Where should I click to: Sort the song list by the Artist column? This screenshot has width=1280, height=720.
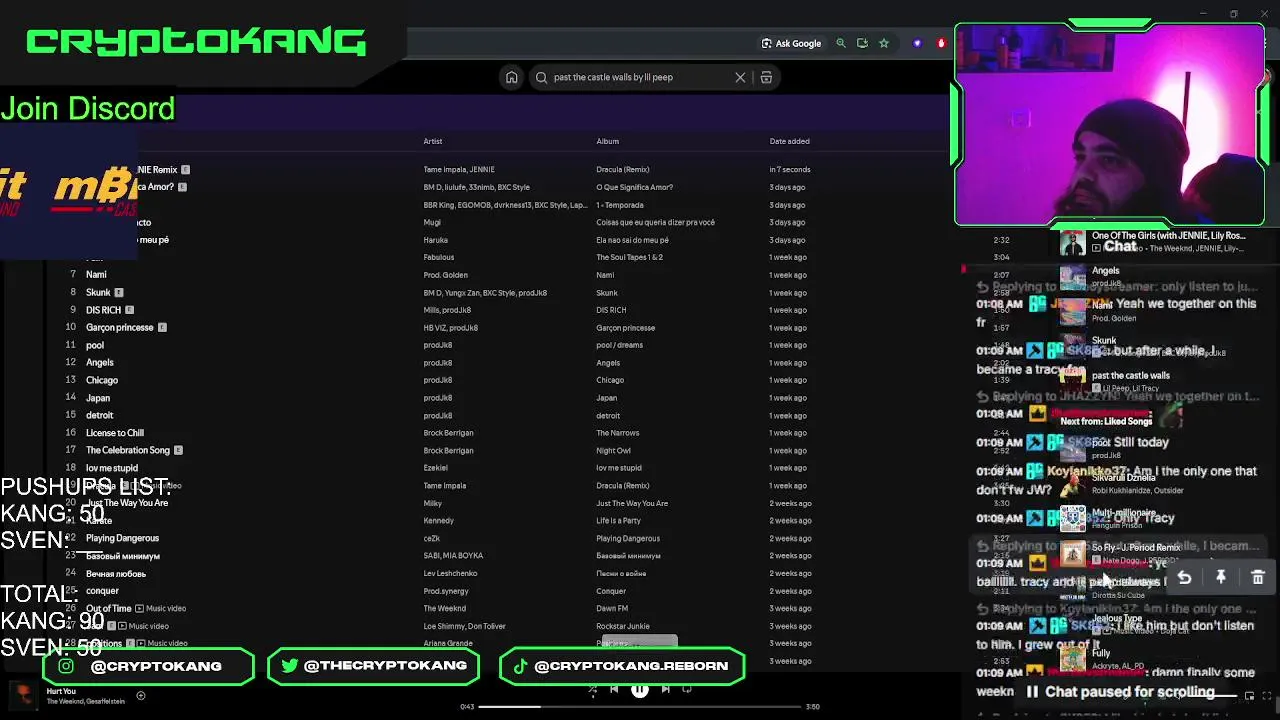[x=433, y=141]
